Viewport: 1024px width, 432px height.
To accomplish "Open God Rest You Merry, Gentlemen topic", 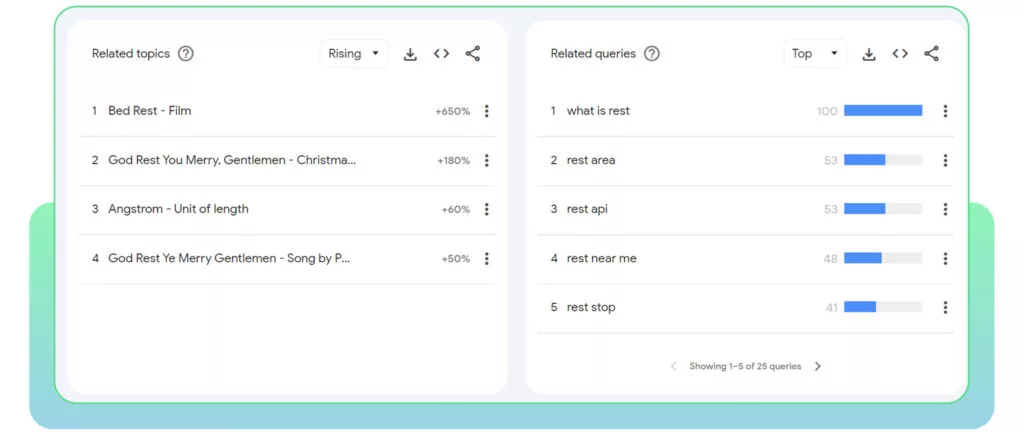I will [x=232, y=160].
